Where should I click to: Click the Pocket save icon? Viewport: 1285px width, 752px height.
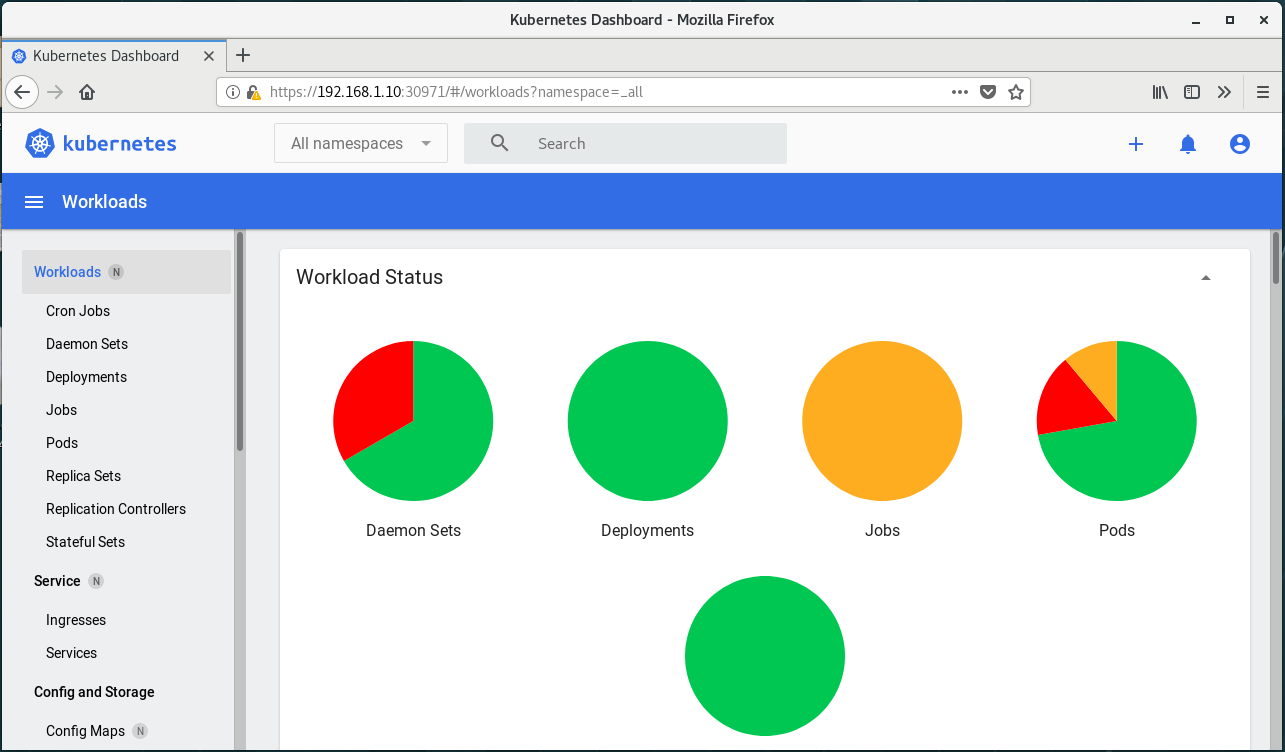(988, 92)
